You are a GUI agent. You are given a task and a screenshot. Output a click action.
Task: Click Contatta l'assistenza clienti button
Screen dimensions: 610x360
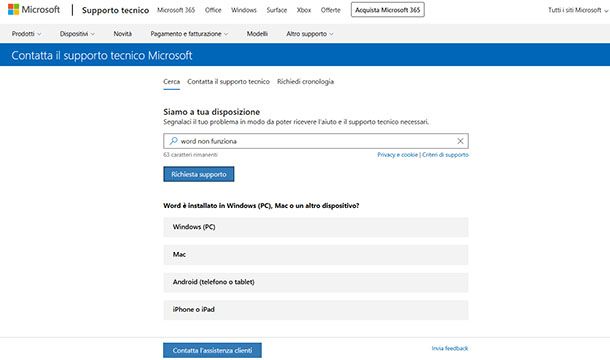click(x=212, y=350)
